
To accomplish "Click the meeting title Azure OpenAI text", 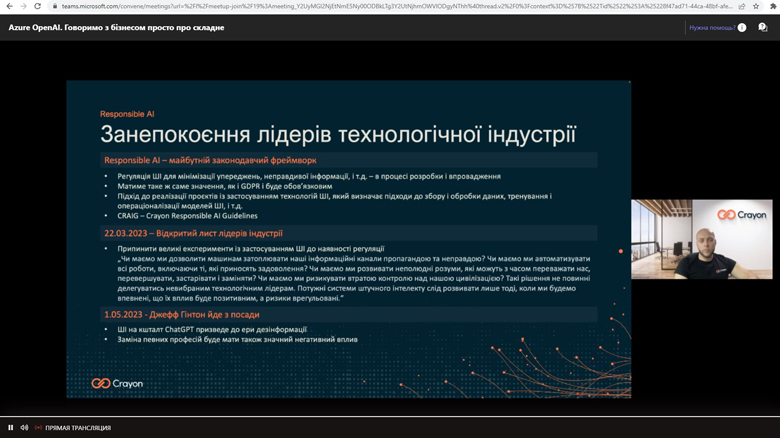I will coord(116,27).
